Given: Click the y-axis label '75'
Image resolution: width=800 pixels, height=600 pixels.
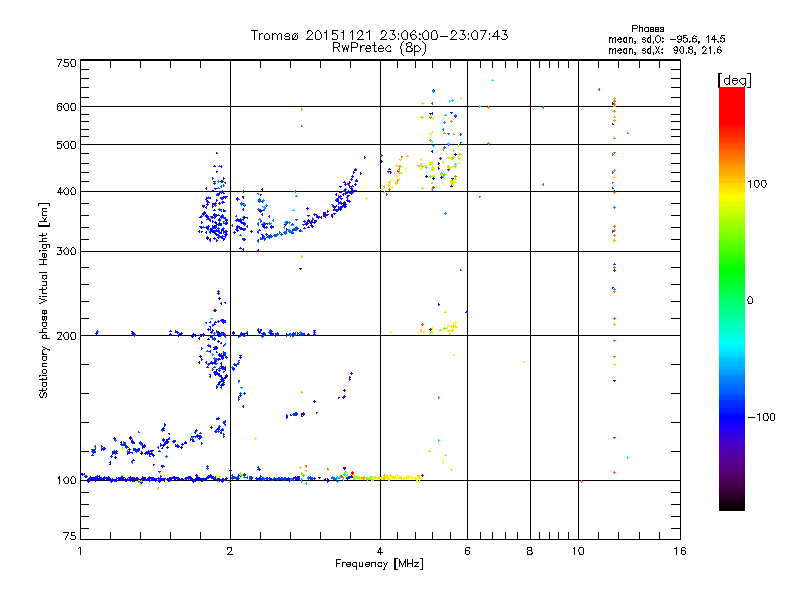Looking at the screenshot, I should pos(70,536).
